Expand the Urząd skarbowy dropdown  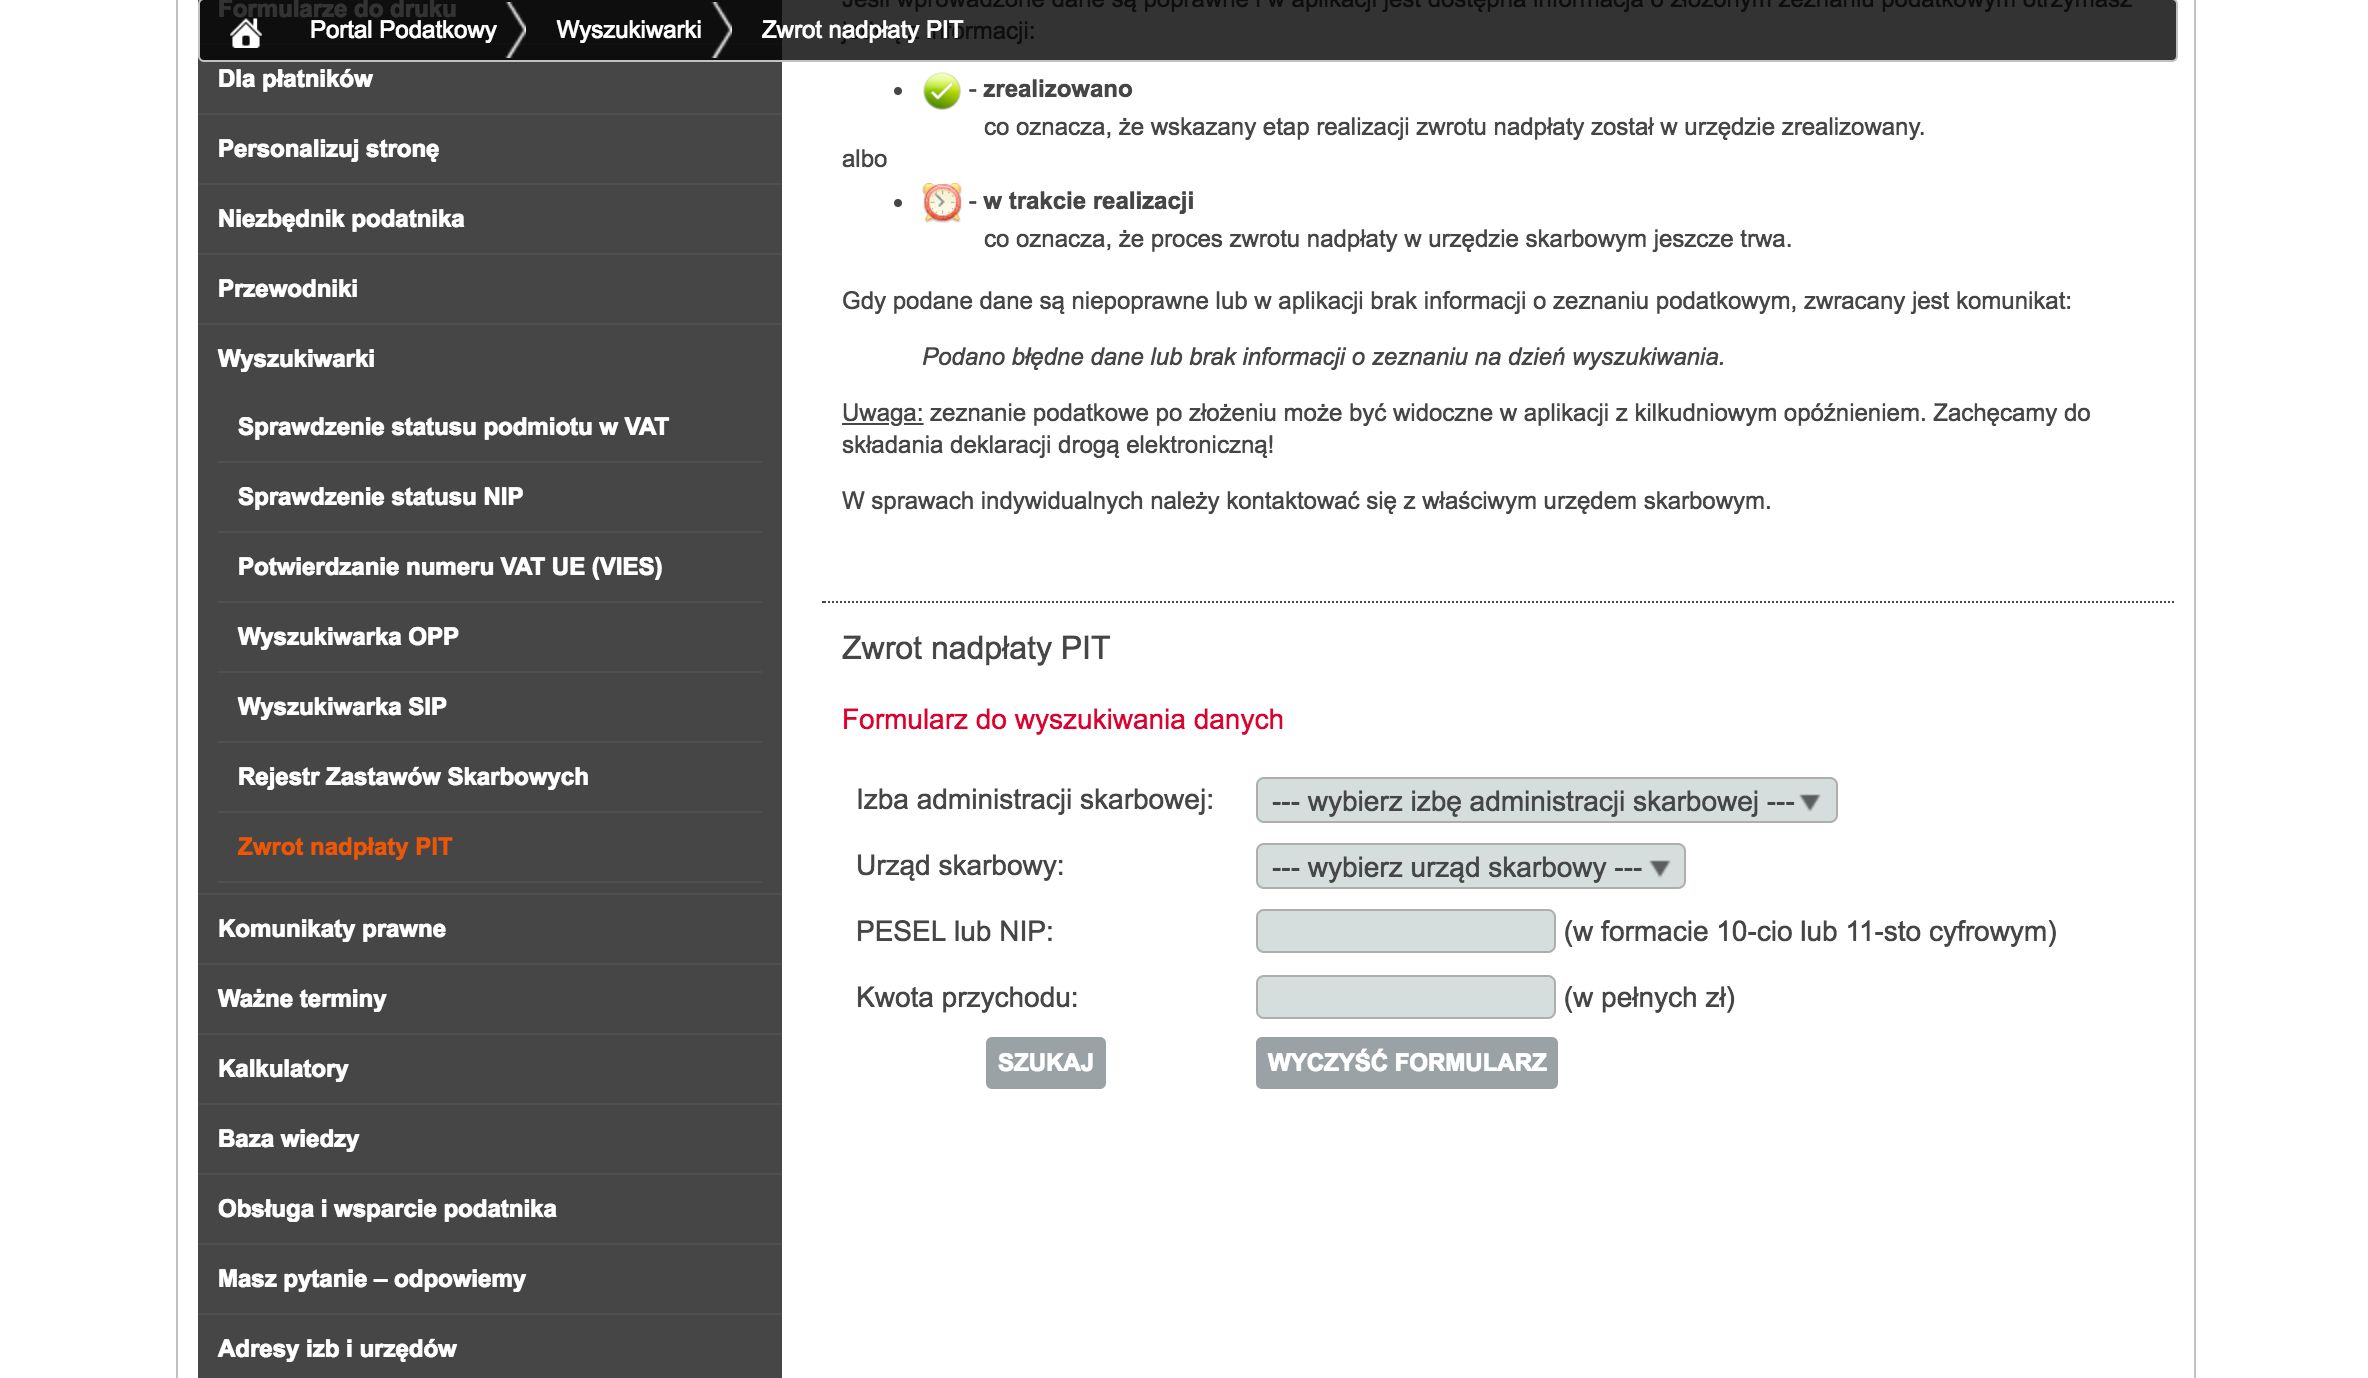pyautogui.click(x=1469, y=867)
